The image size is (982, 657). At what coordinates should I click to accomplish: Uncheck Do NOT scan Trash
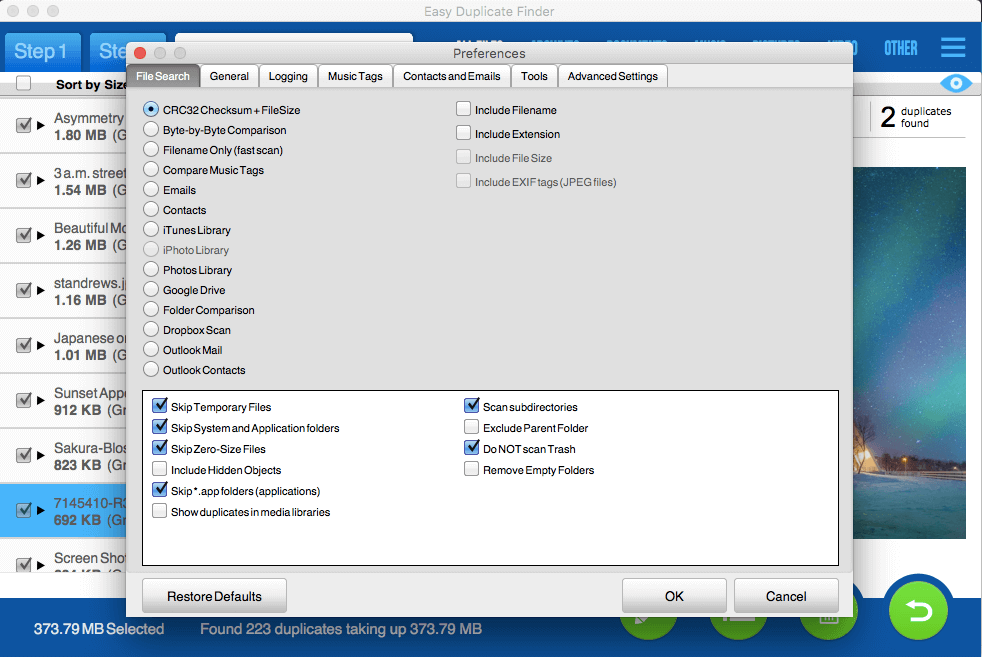click(472, 448)
